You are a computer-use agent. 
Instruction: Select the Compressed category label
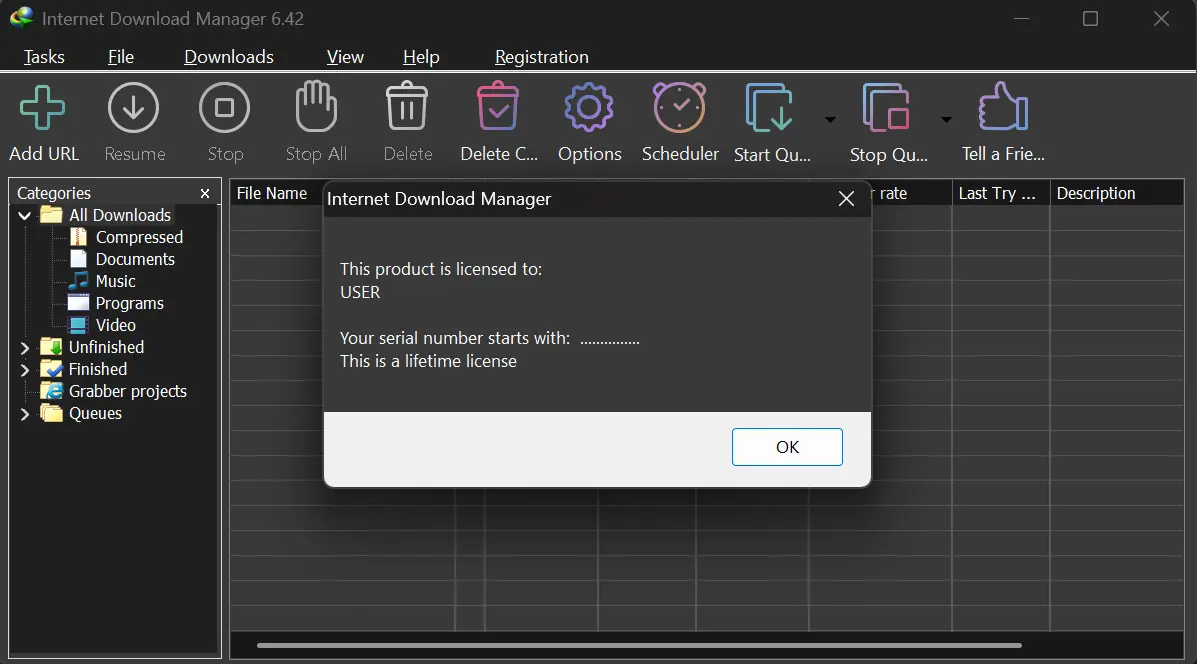tap(140, 237)
